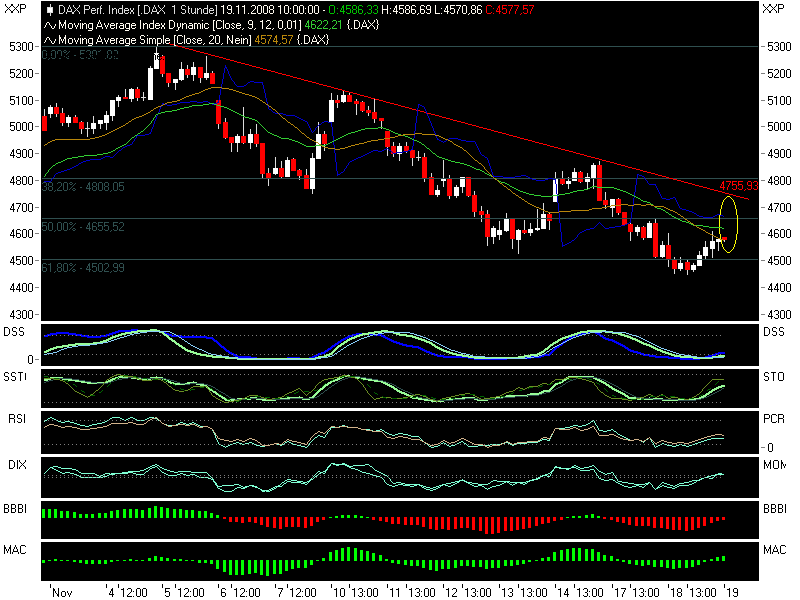The image size is (800, 600).
Task: Click the low value L:4570,86
Action: [458, 10]
